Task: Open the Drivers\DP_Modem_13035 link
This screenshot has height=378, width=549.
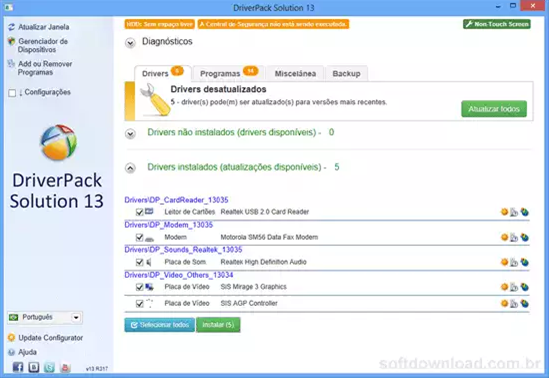Action: tap(169, 225)
